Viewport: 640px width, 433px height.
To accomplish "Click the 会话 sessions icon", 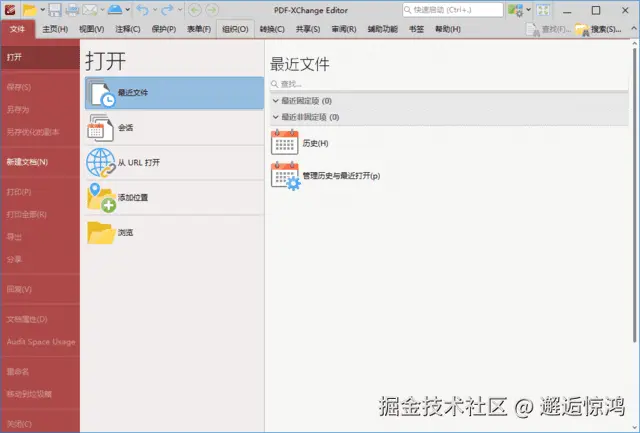I will [100, 128].
